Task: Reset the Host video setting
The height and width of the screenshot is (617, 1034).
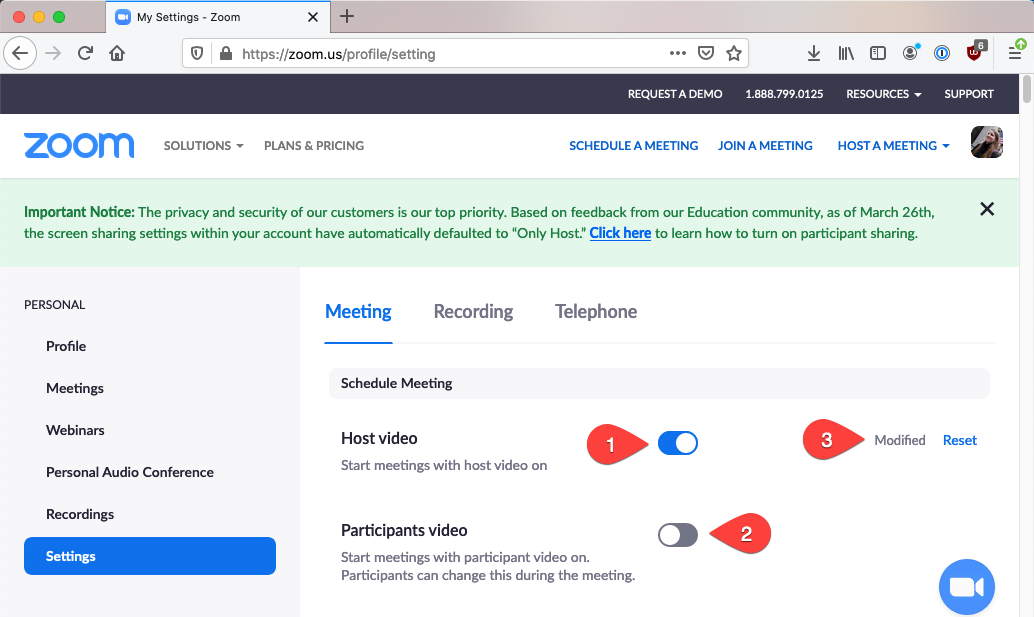Action: click(959, 440)
